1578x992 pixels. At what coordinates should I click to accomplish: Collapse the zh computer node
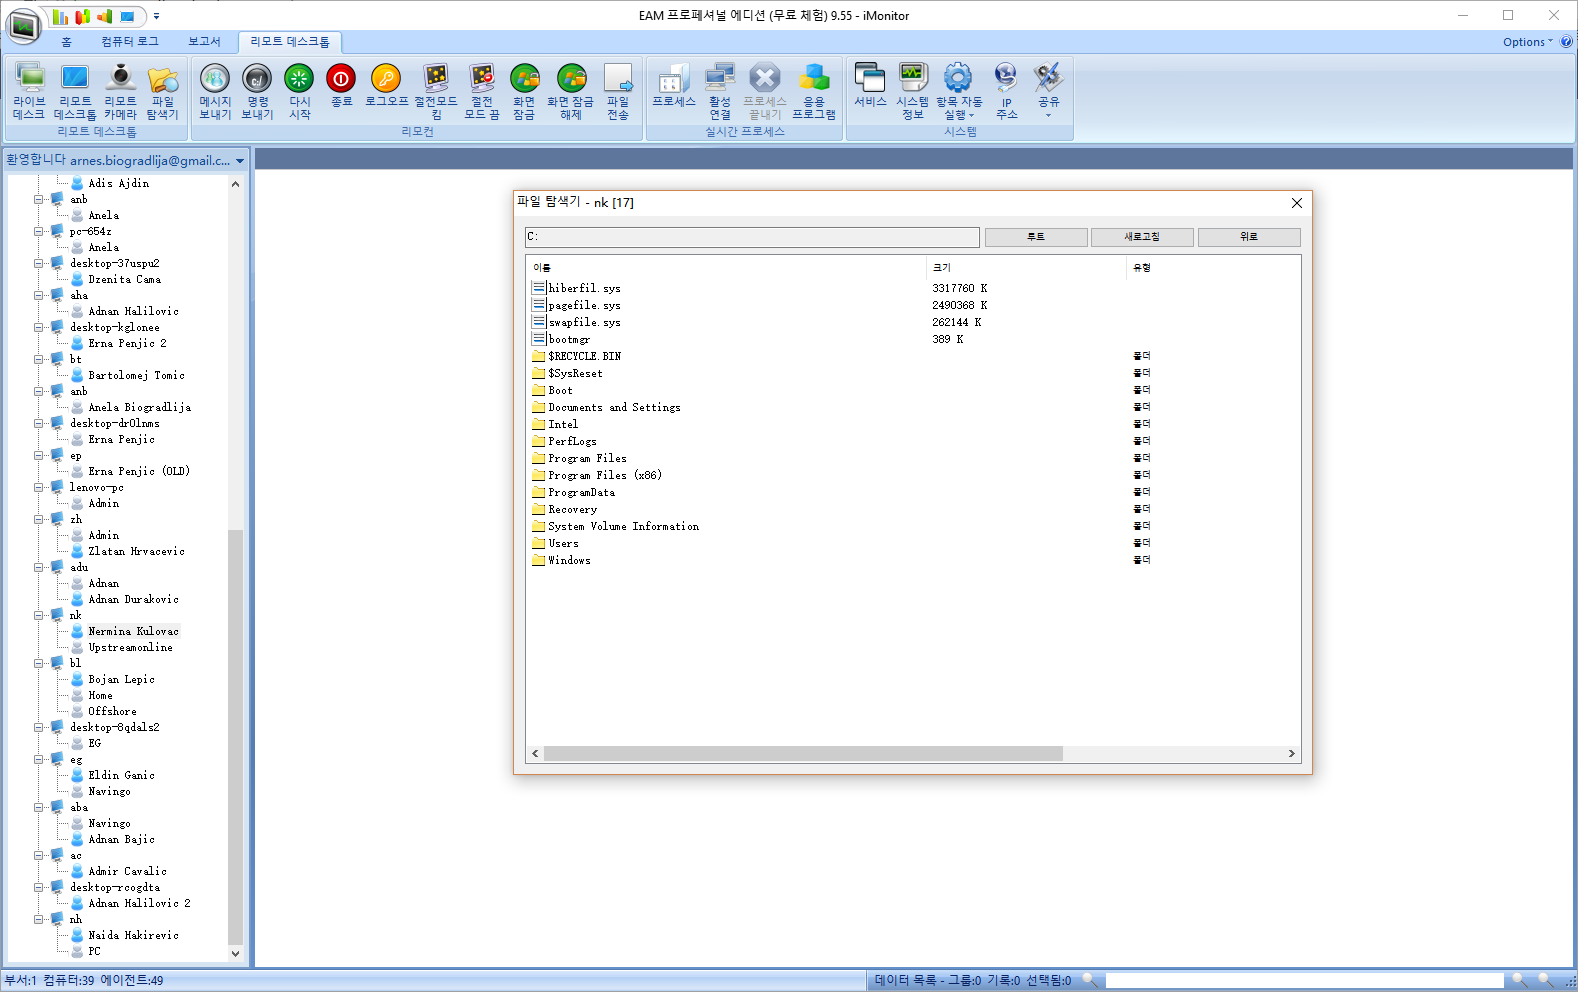pos(38,519)
